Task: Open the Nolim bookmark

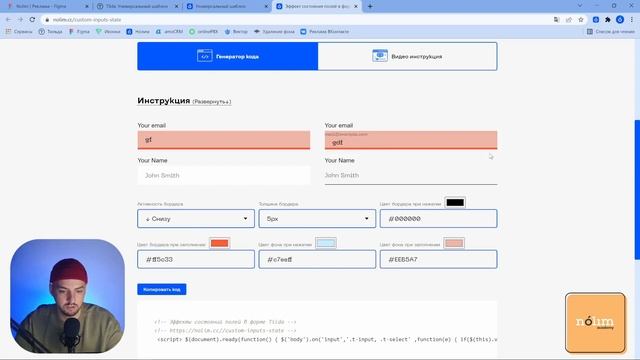Action: click(138, 31)
